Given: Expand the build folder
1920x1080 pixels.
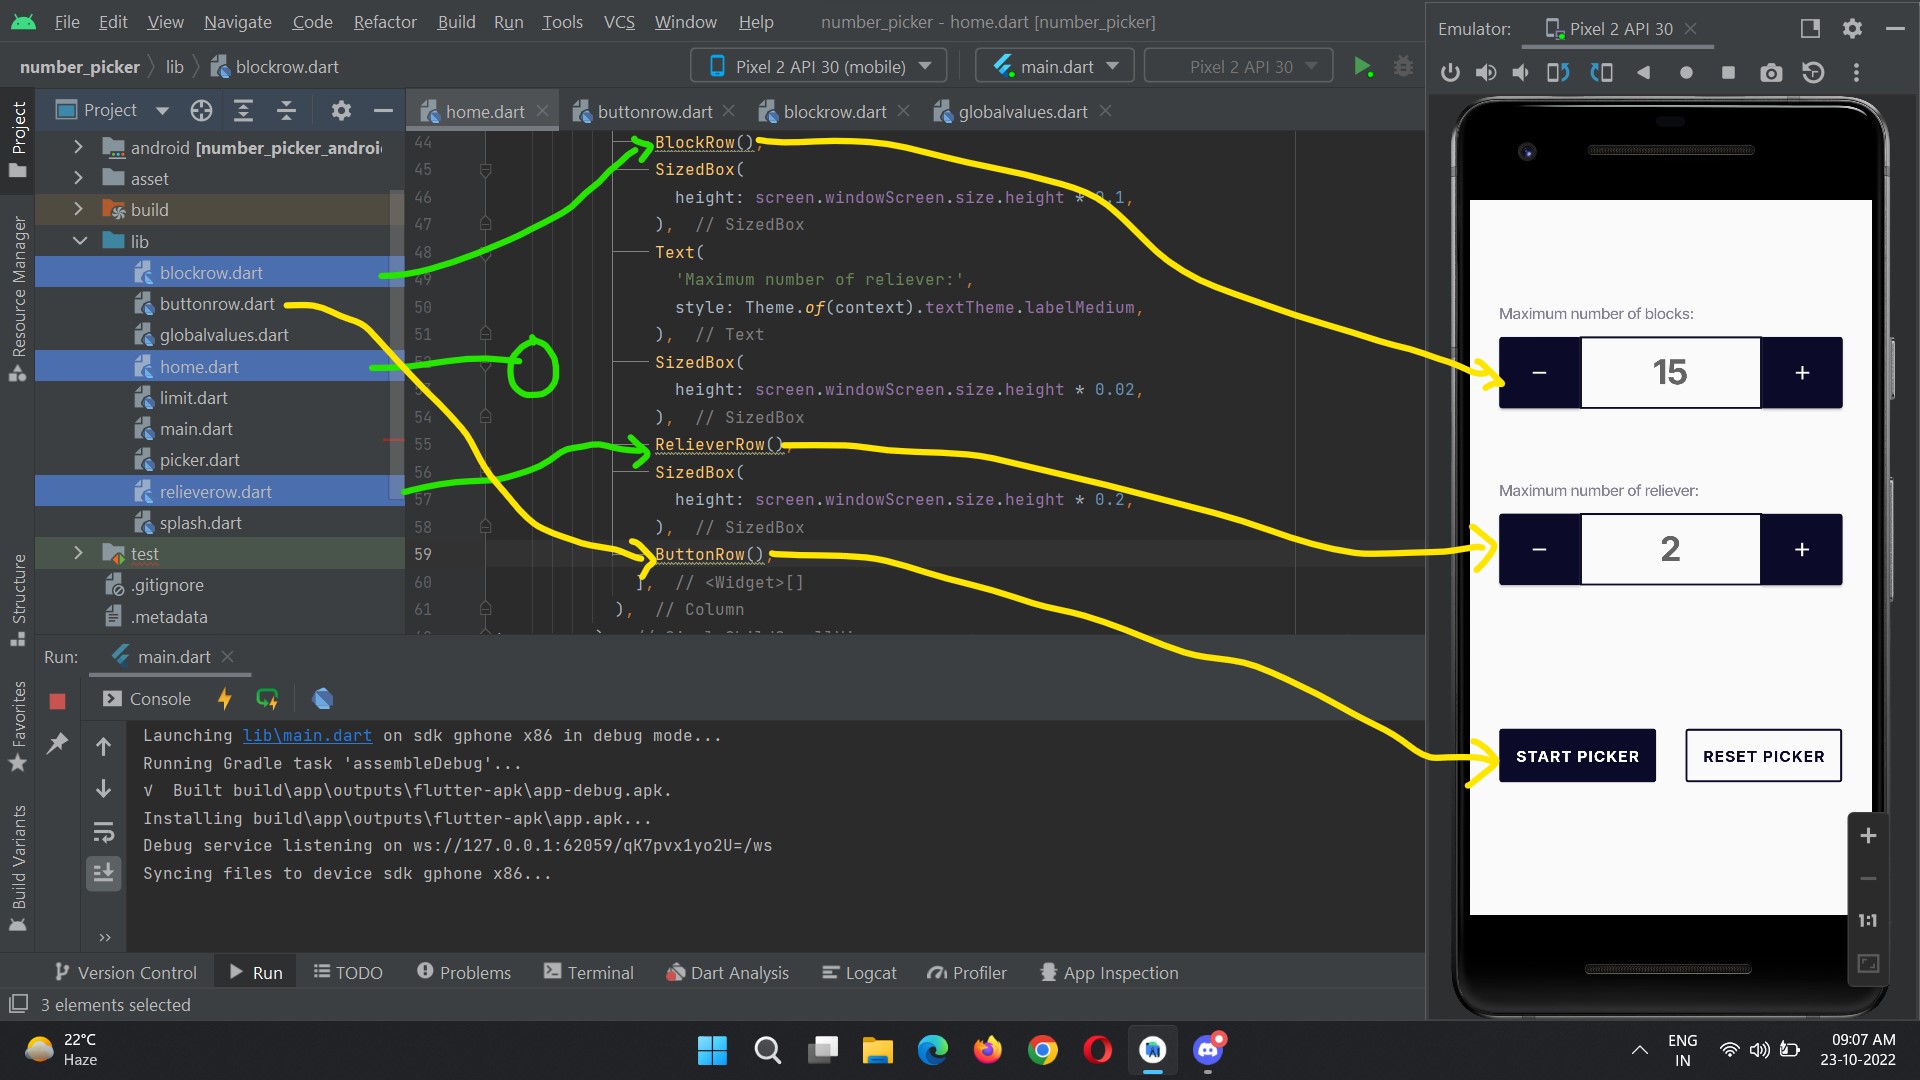Looking at the screenshot, I should pos(79,209).
